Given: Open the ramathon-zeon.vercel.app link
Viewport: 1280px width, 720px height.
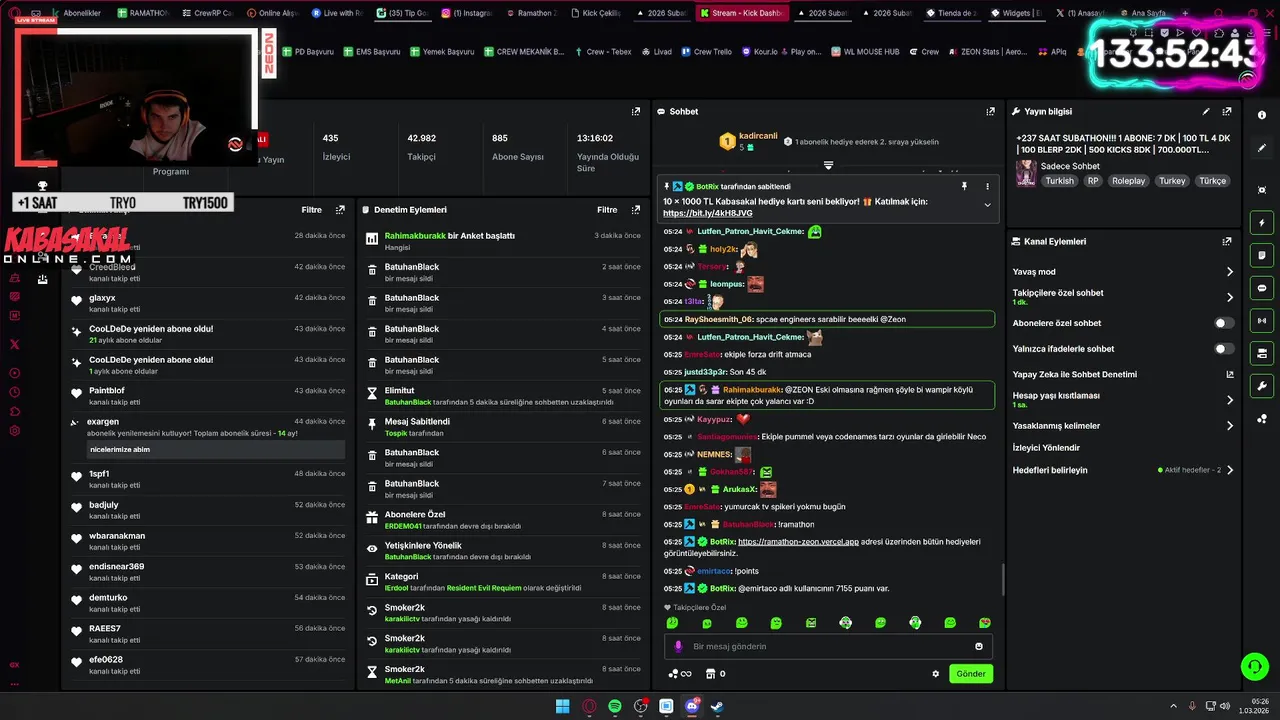Looking at the screenshot, I should coord(798,542).
